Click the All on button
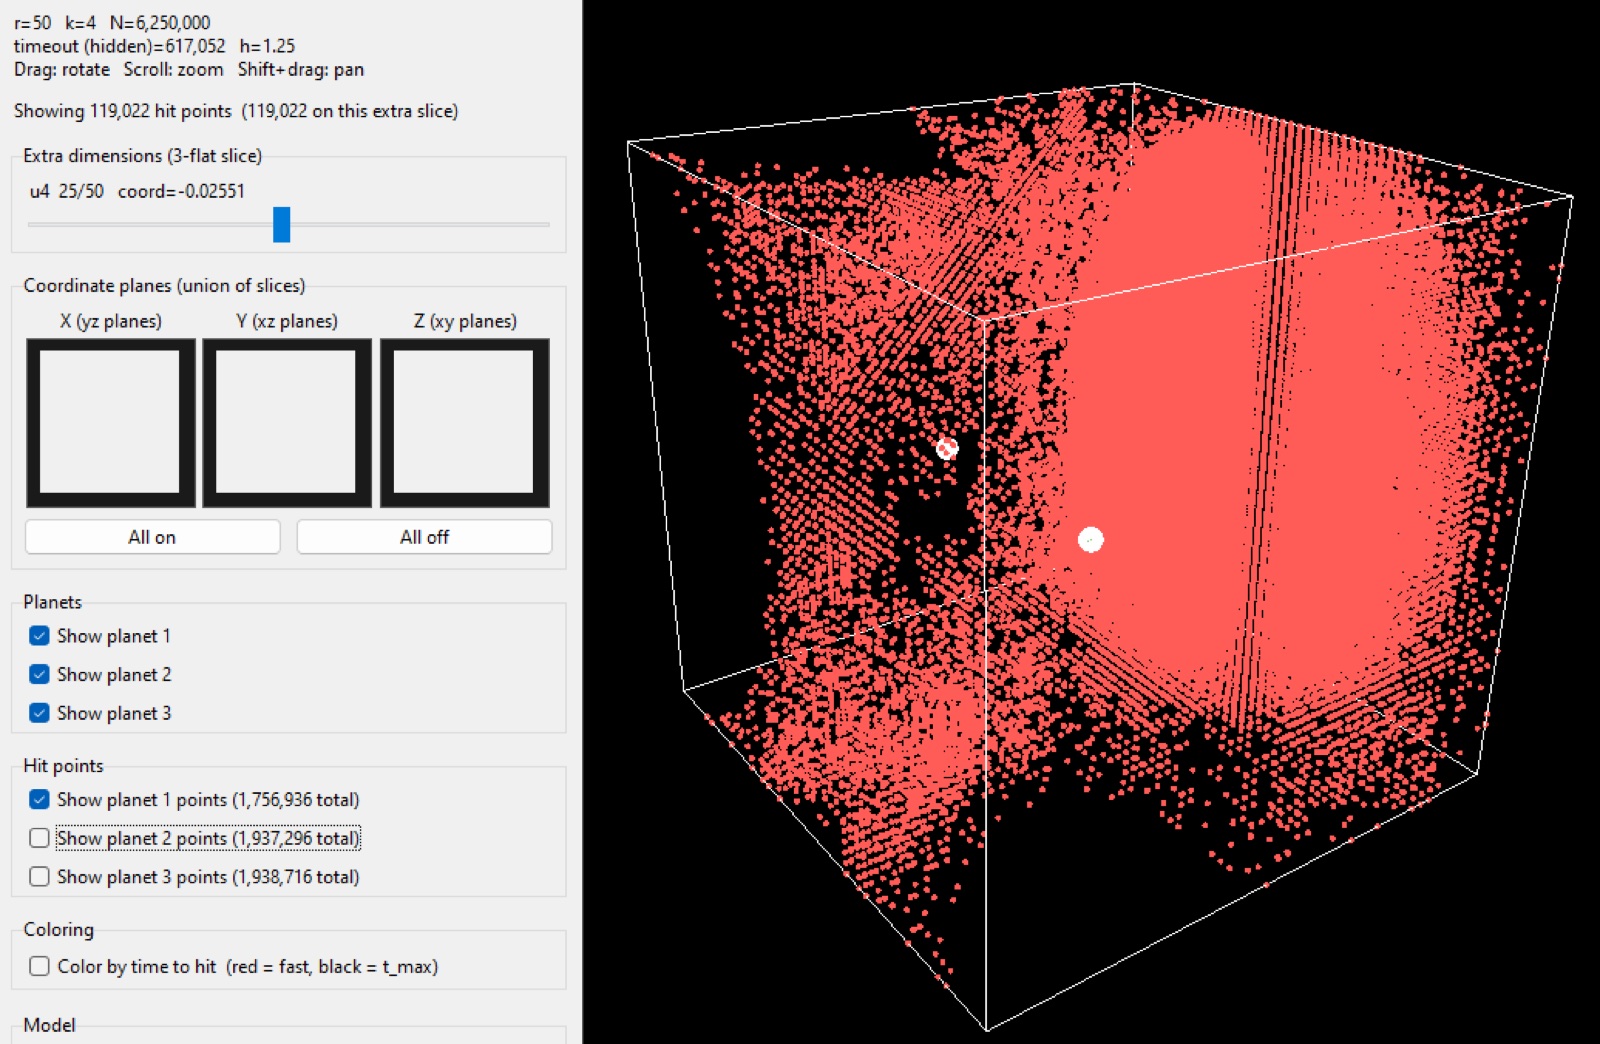 pyautogui.click(x=152, y=537)
